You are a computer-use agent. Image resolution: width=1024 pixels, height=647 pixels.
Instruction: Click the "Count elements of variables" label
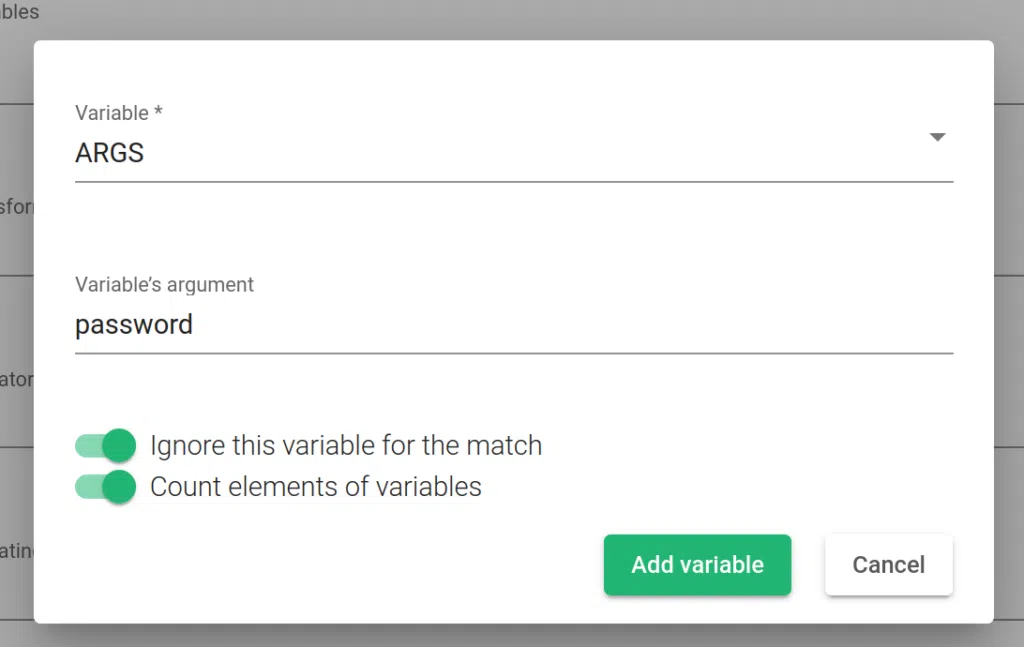click(316, 487)
